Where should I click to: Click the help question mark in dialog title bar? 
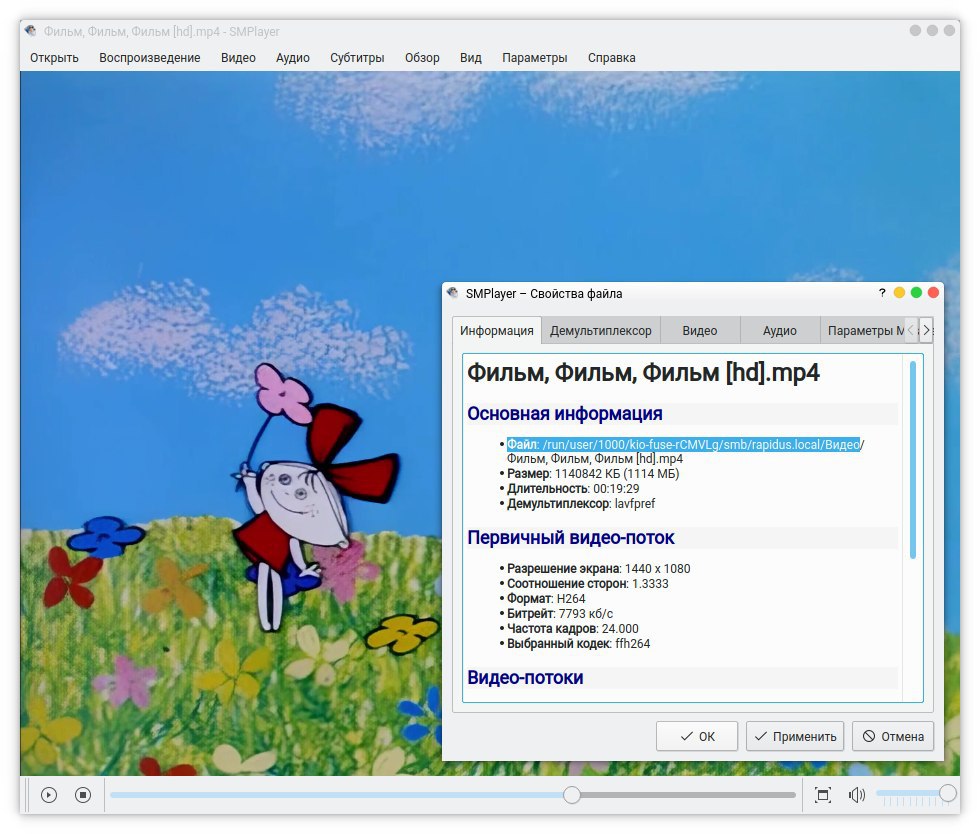coord(882,293)
